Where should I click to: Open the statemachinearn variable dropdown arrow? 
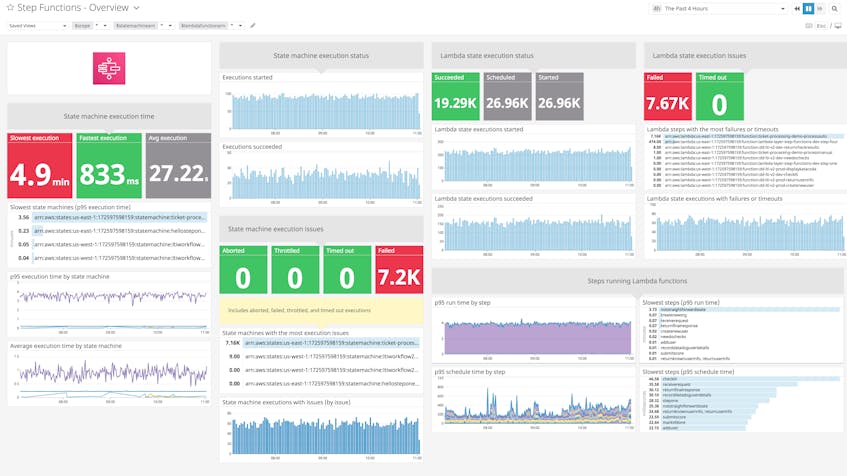(x=170, y=25)
